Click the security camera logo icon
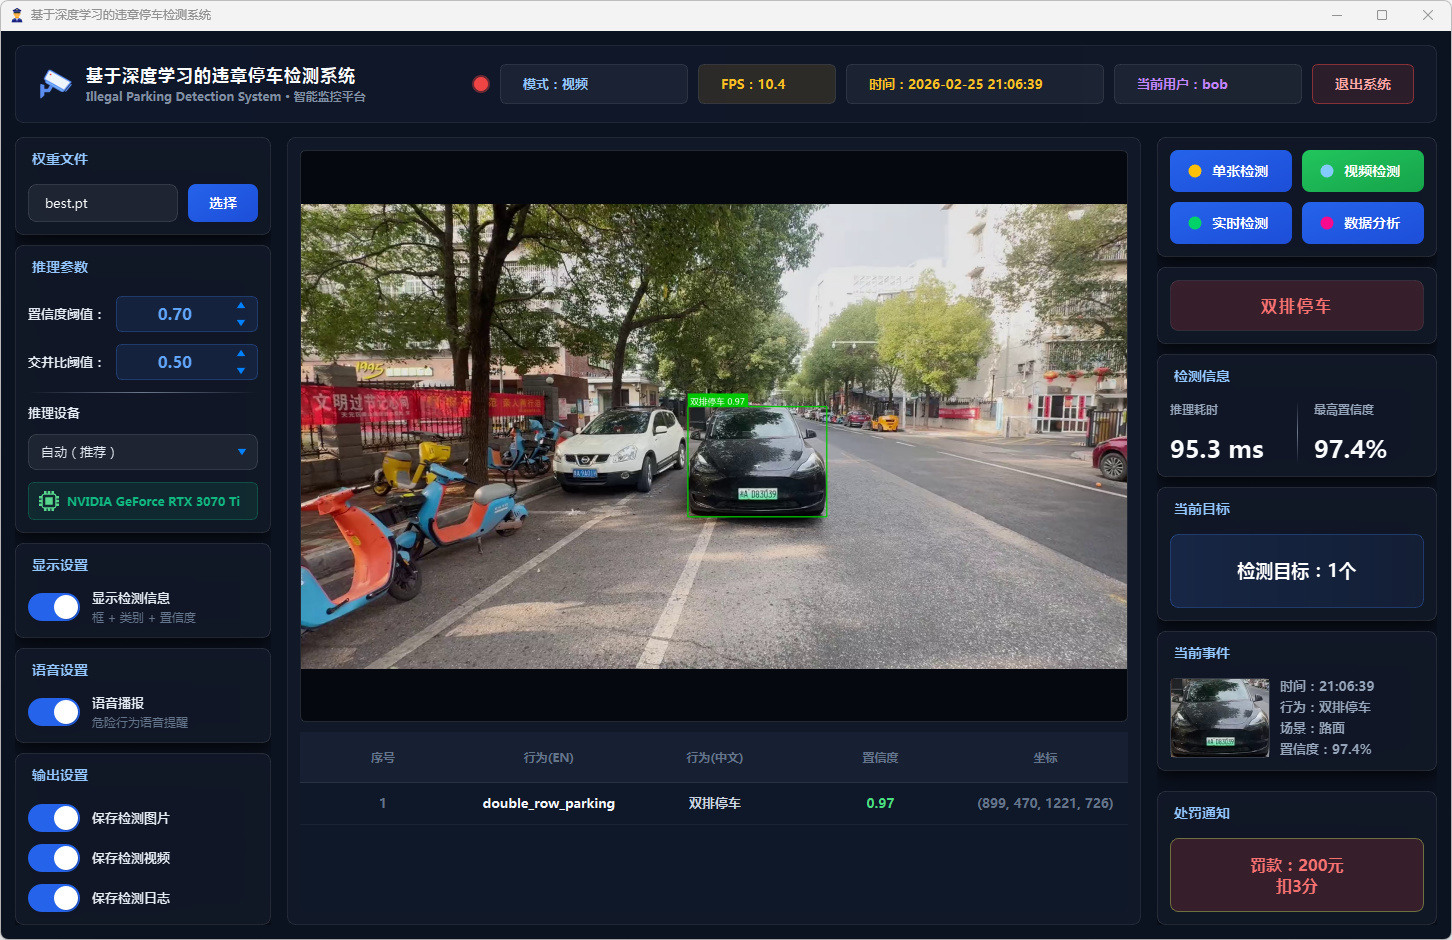Viewport: 1452px width, 940px height. coord(55,84)
